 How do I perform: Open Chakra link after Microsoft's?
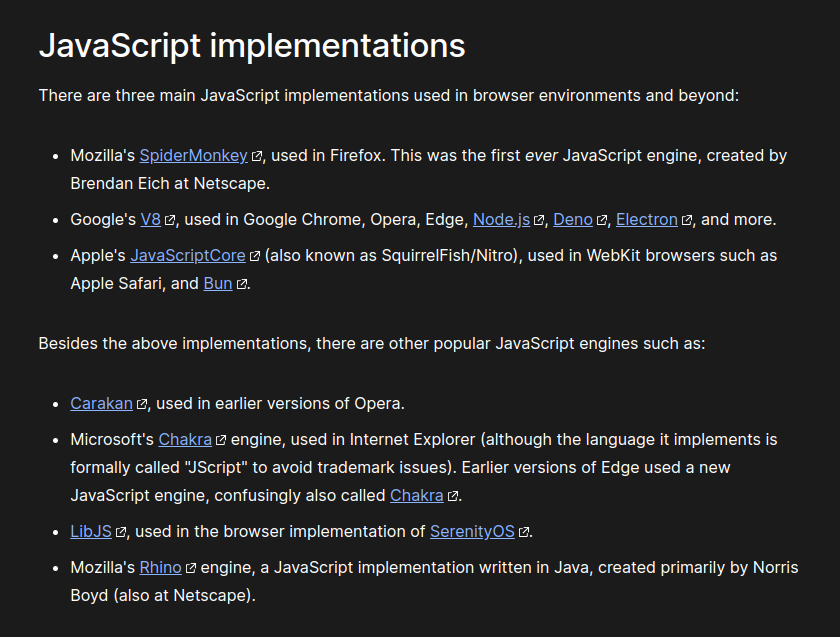pos(185,439)
